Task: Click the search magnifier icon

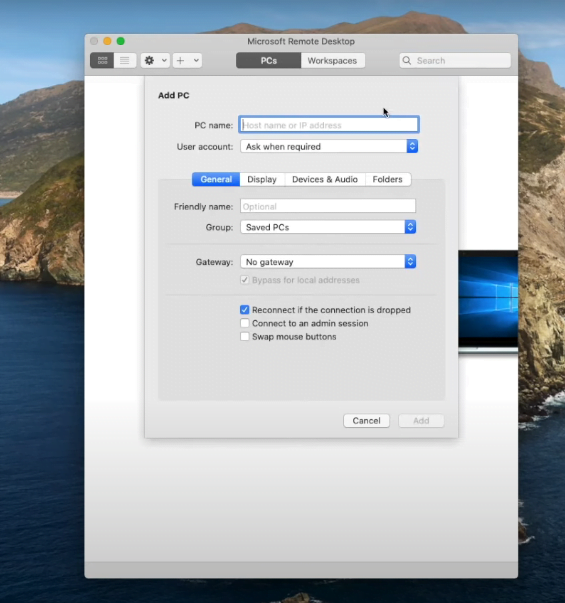Action: click(407, 60)
